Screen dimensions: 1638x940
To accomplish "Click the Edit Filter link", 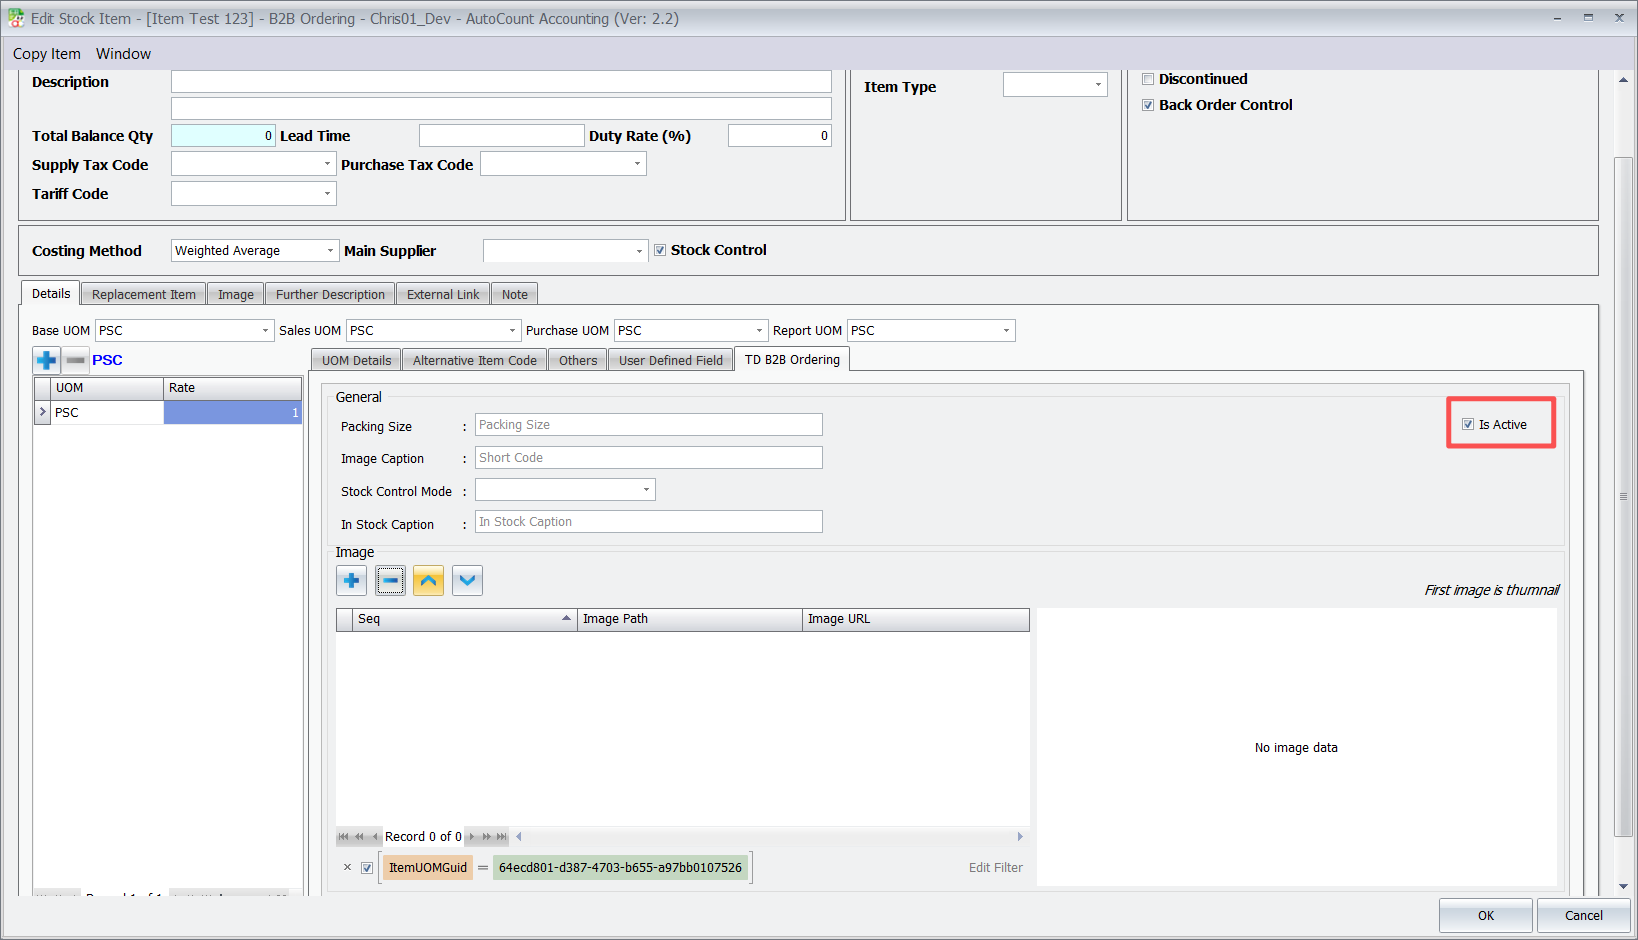I will point(996,868).
